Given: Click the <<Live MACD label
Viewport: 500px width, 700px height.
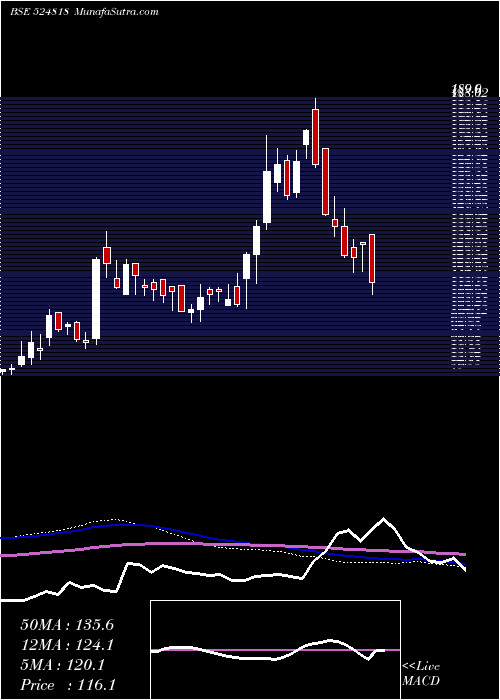Looking at the screenshot, I should pyautogui.click(x=421, y=674).
